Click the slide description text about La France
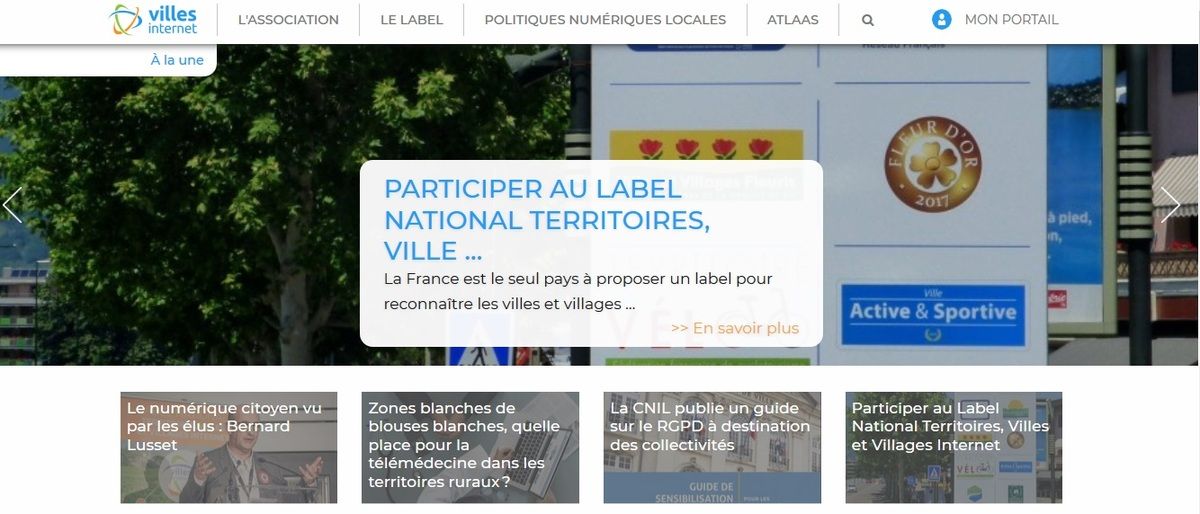 point(578,291)
